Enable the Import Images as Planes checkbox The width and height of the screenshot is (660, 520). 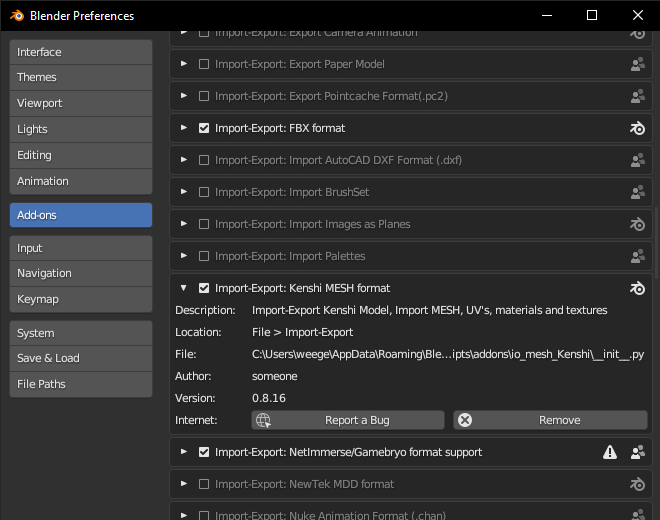(204, 224)
